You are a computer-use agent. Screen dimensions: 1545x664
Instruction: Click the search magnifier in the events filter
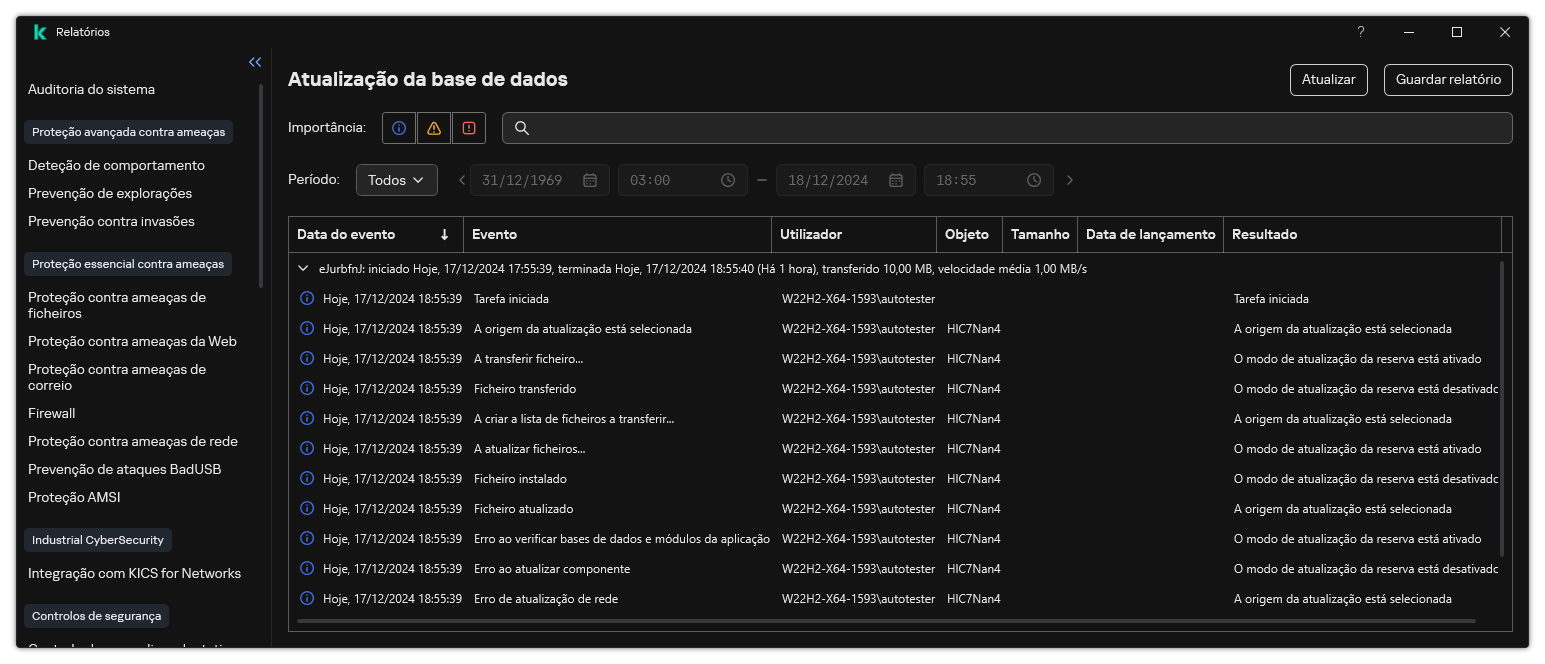(521, 128)
